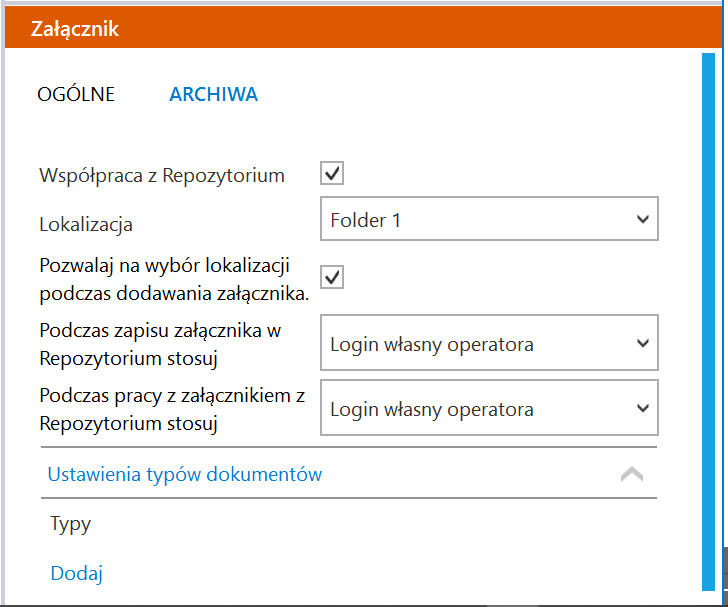This screenshot has width=728, height=607.
Task: Click the Załącznik orange title bar
Action: pos(364,28)
